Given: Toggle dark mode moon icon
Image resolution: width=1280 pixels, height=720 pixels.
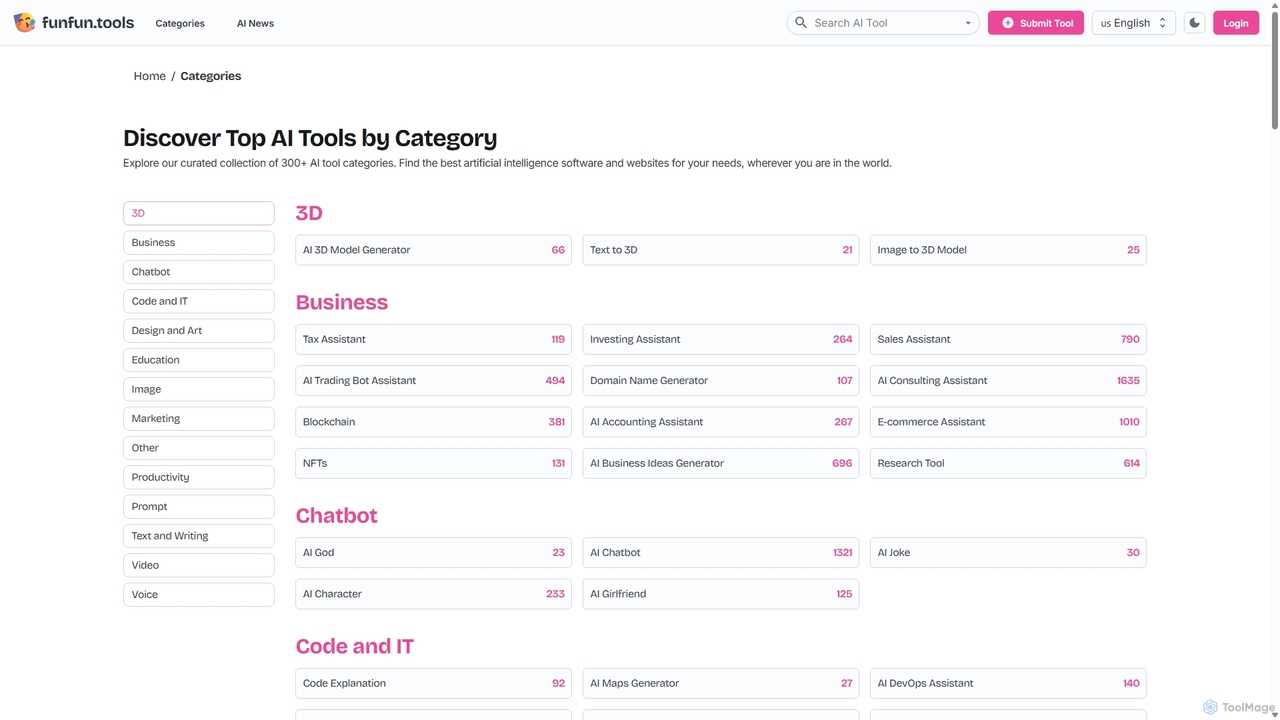Looking at the screenshot, I should tap(1194, 23).
